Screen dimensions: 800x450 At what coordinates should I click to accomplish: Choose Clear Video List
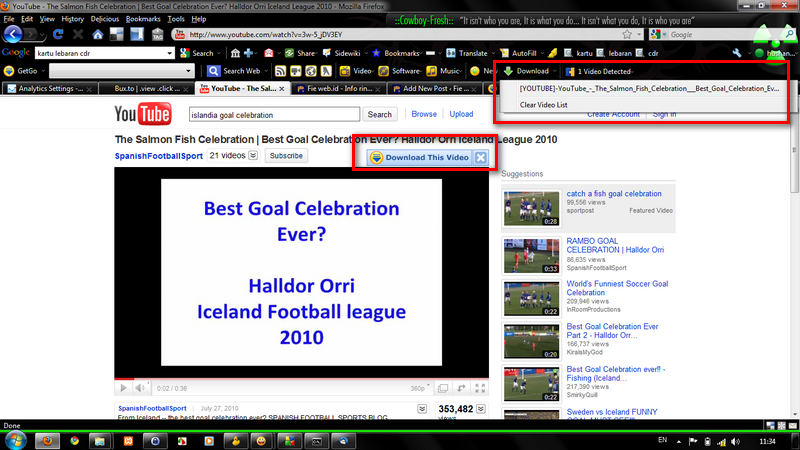pos(543,105)
